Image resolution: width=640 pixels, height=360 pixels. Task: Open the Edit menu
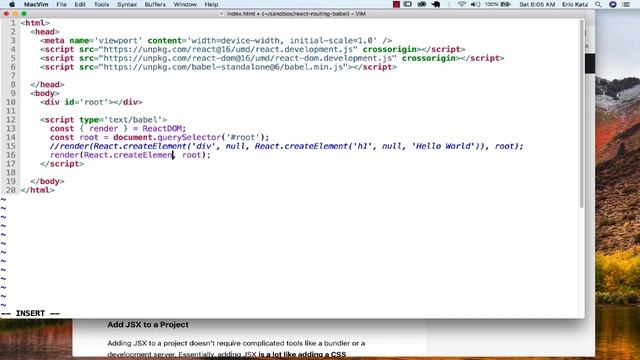pos(80,4)
